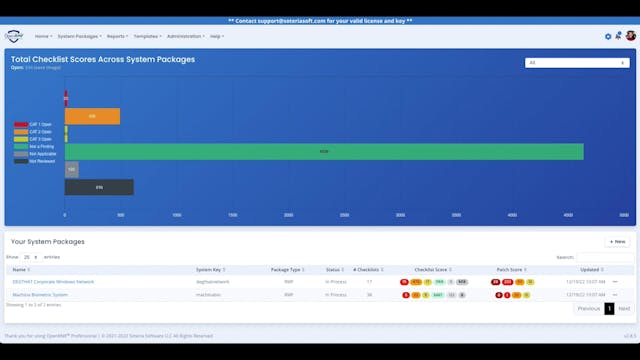Open the Corporate Windows Network package link
The height and width of the screenshot is (360, 640).
[53, 282]
